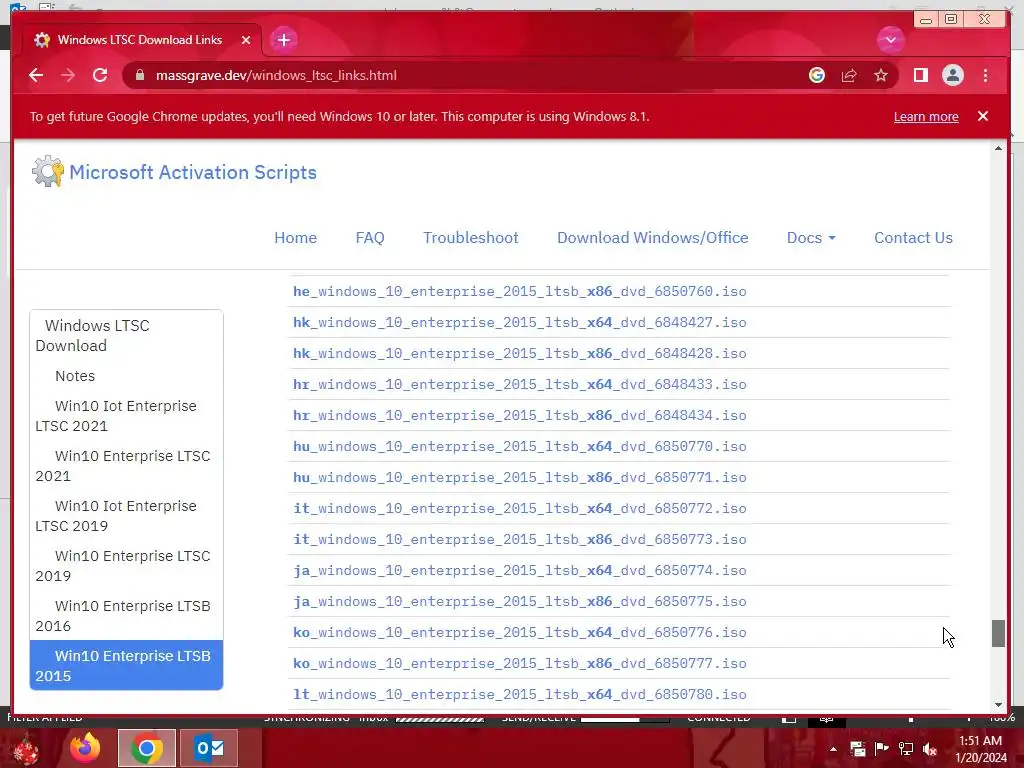Image resolution: width=1024 pixels, height=768 pixels.
Task: View site information lock icon
Action: coord(139,75)
